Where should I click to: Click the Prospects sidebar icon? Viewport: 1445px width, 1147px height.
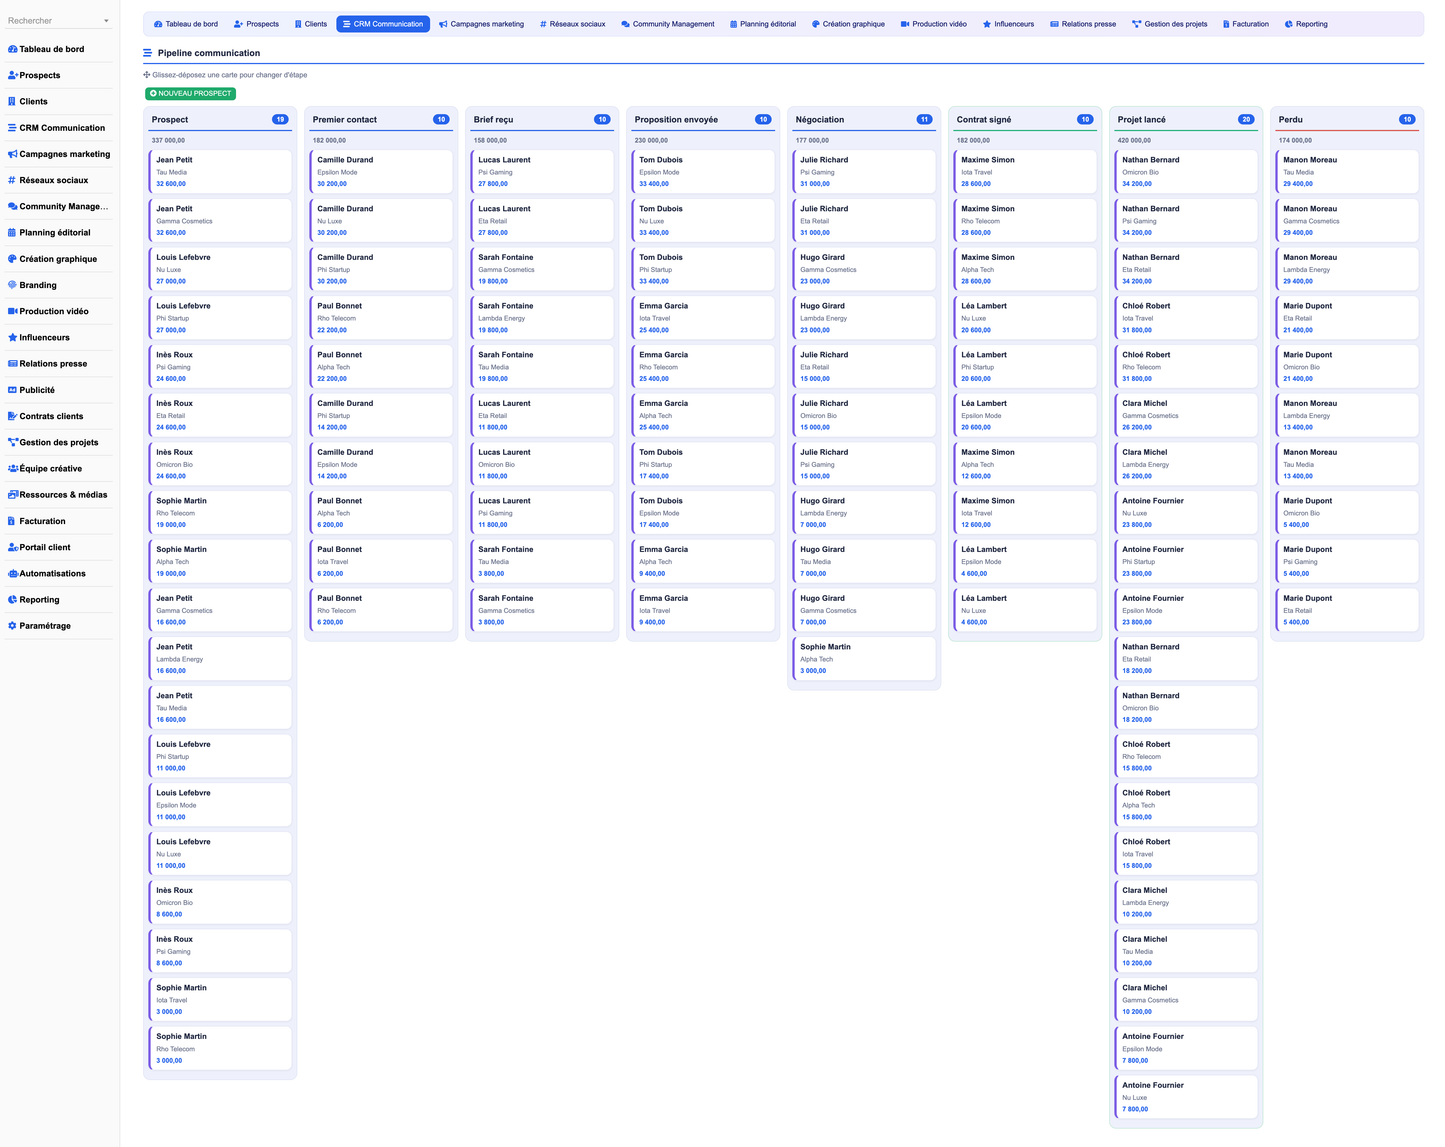(12, 75)
